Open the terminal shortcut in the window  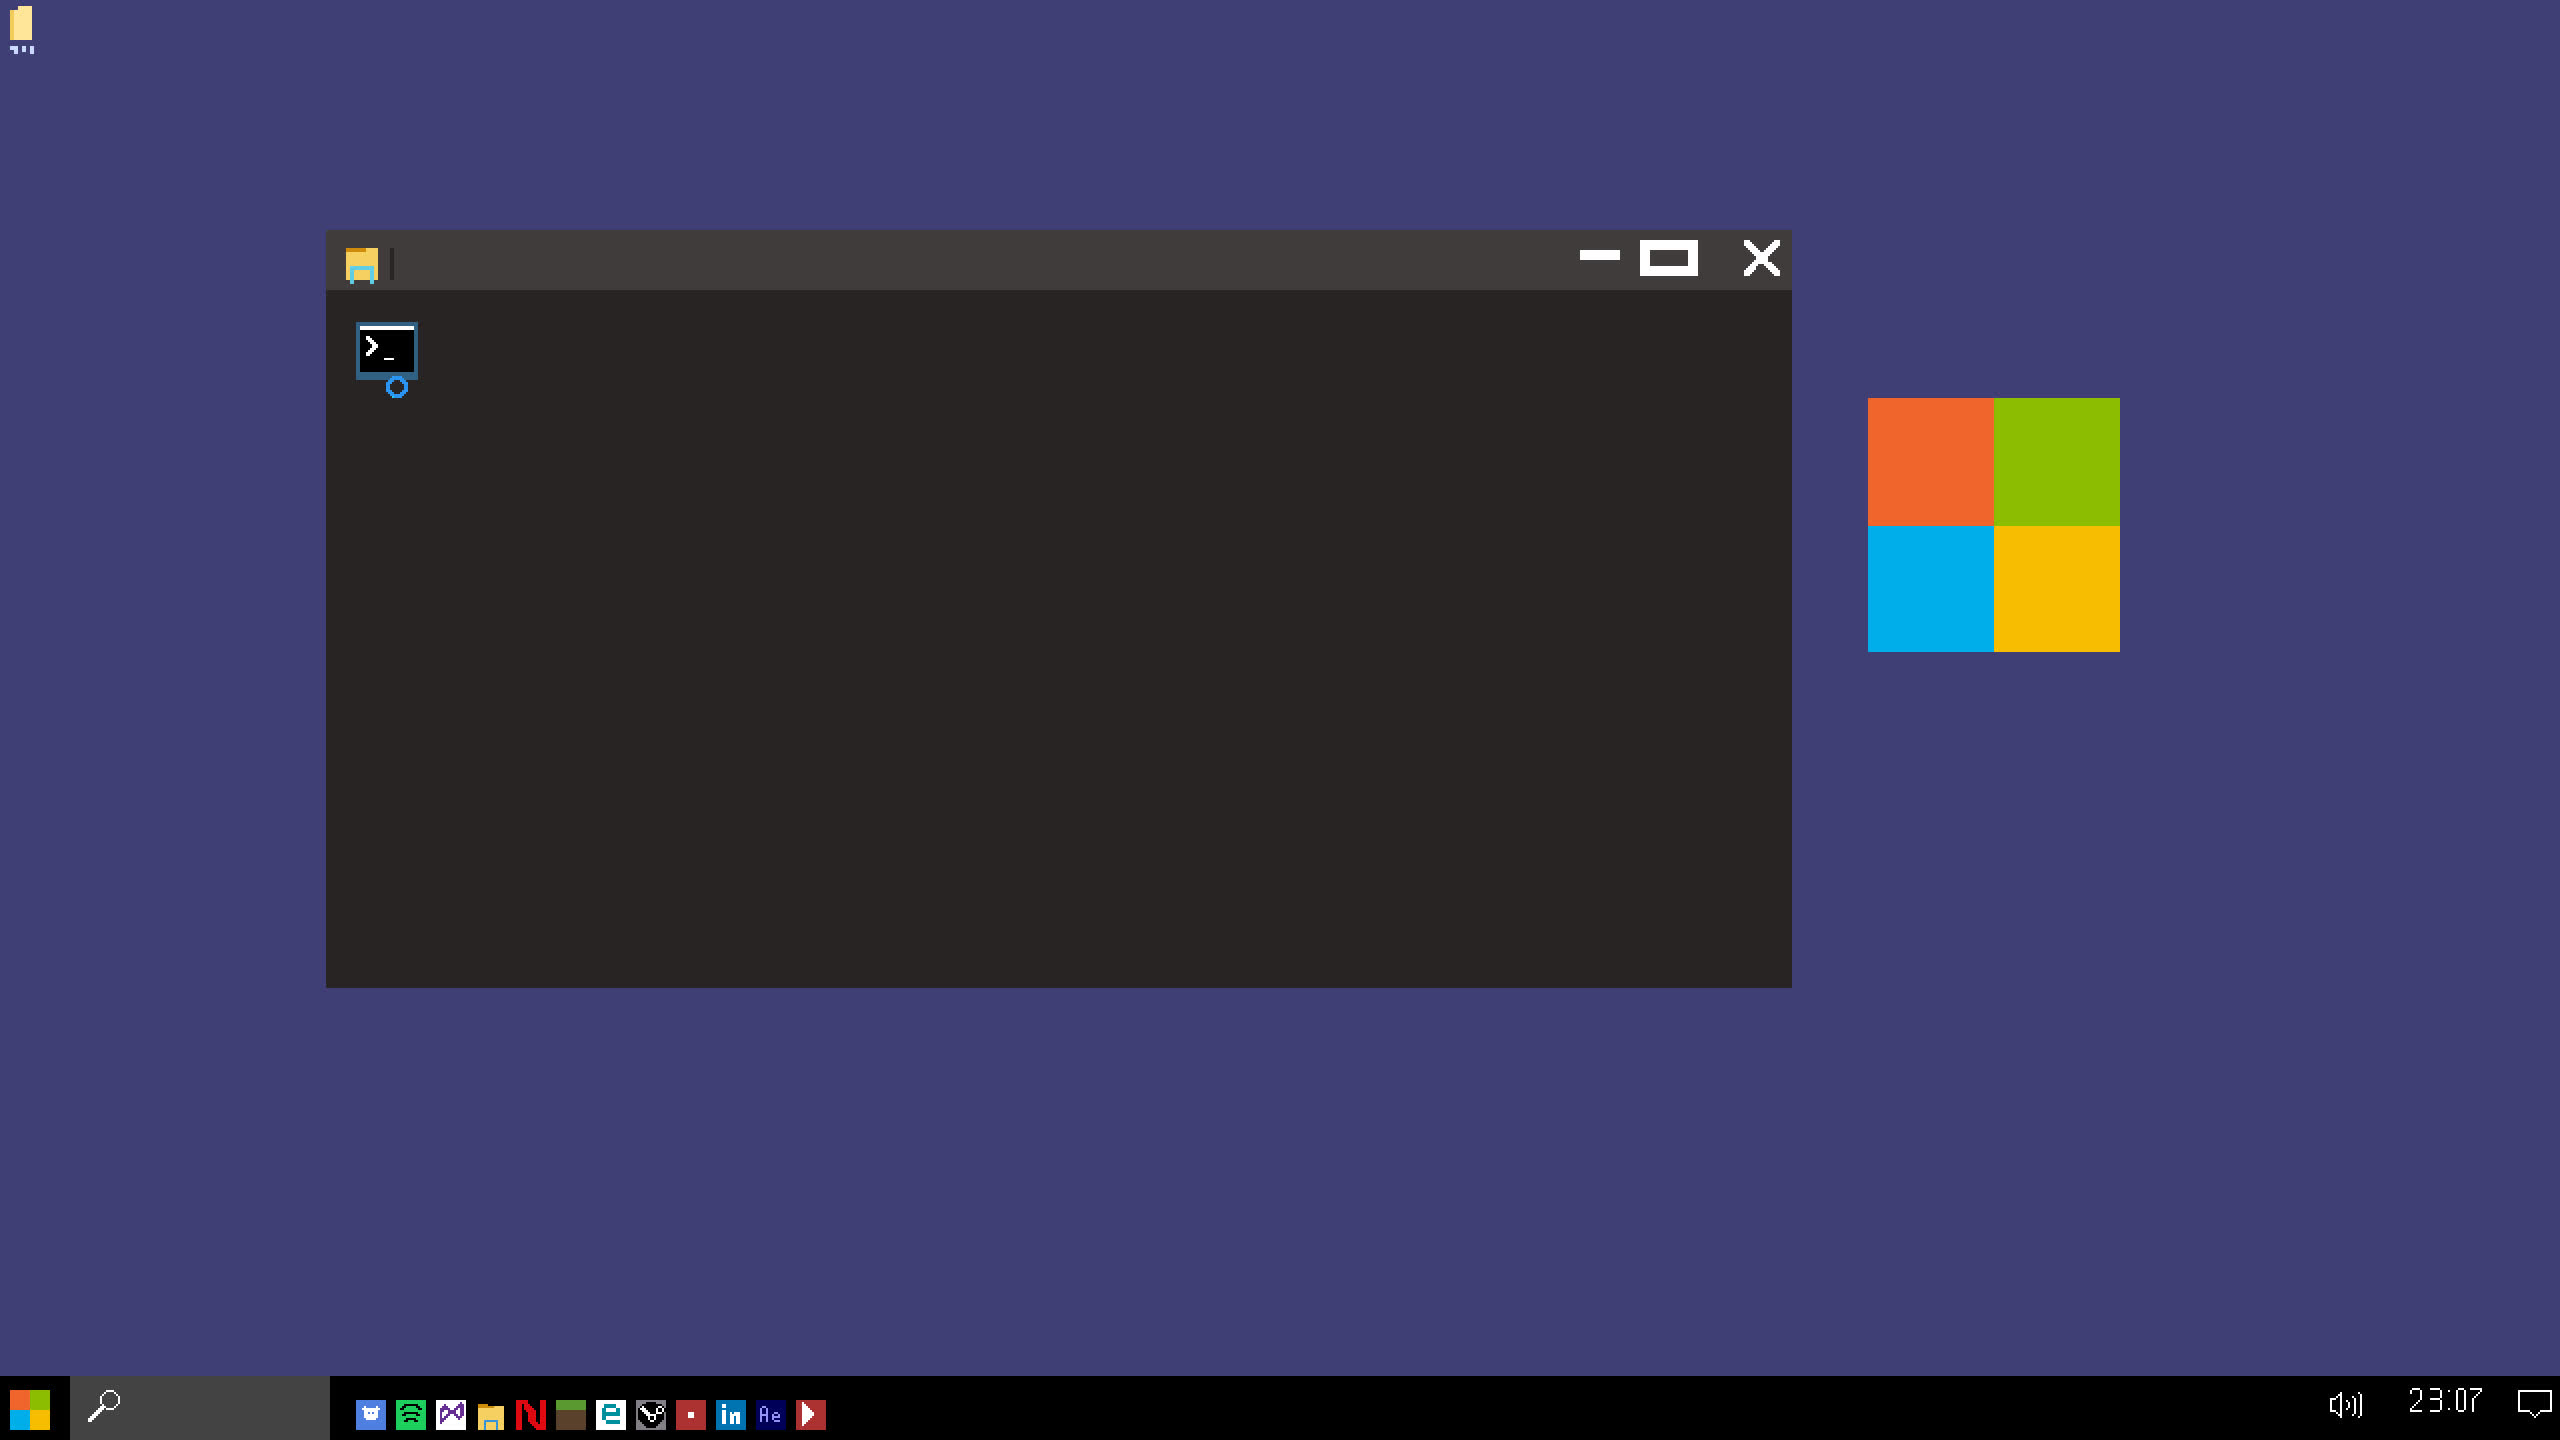point(387,352)
